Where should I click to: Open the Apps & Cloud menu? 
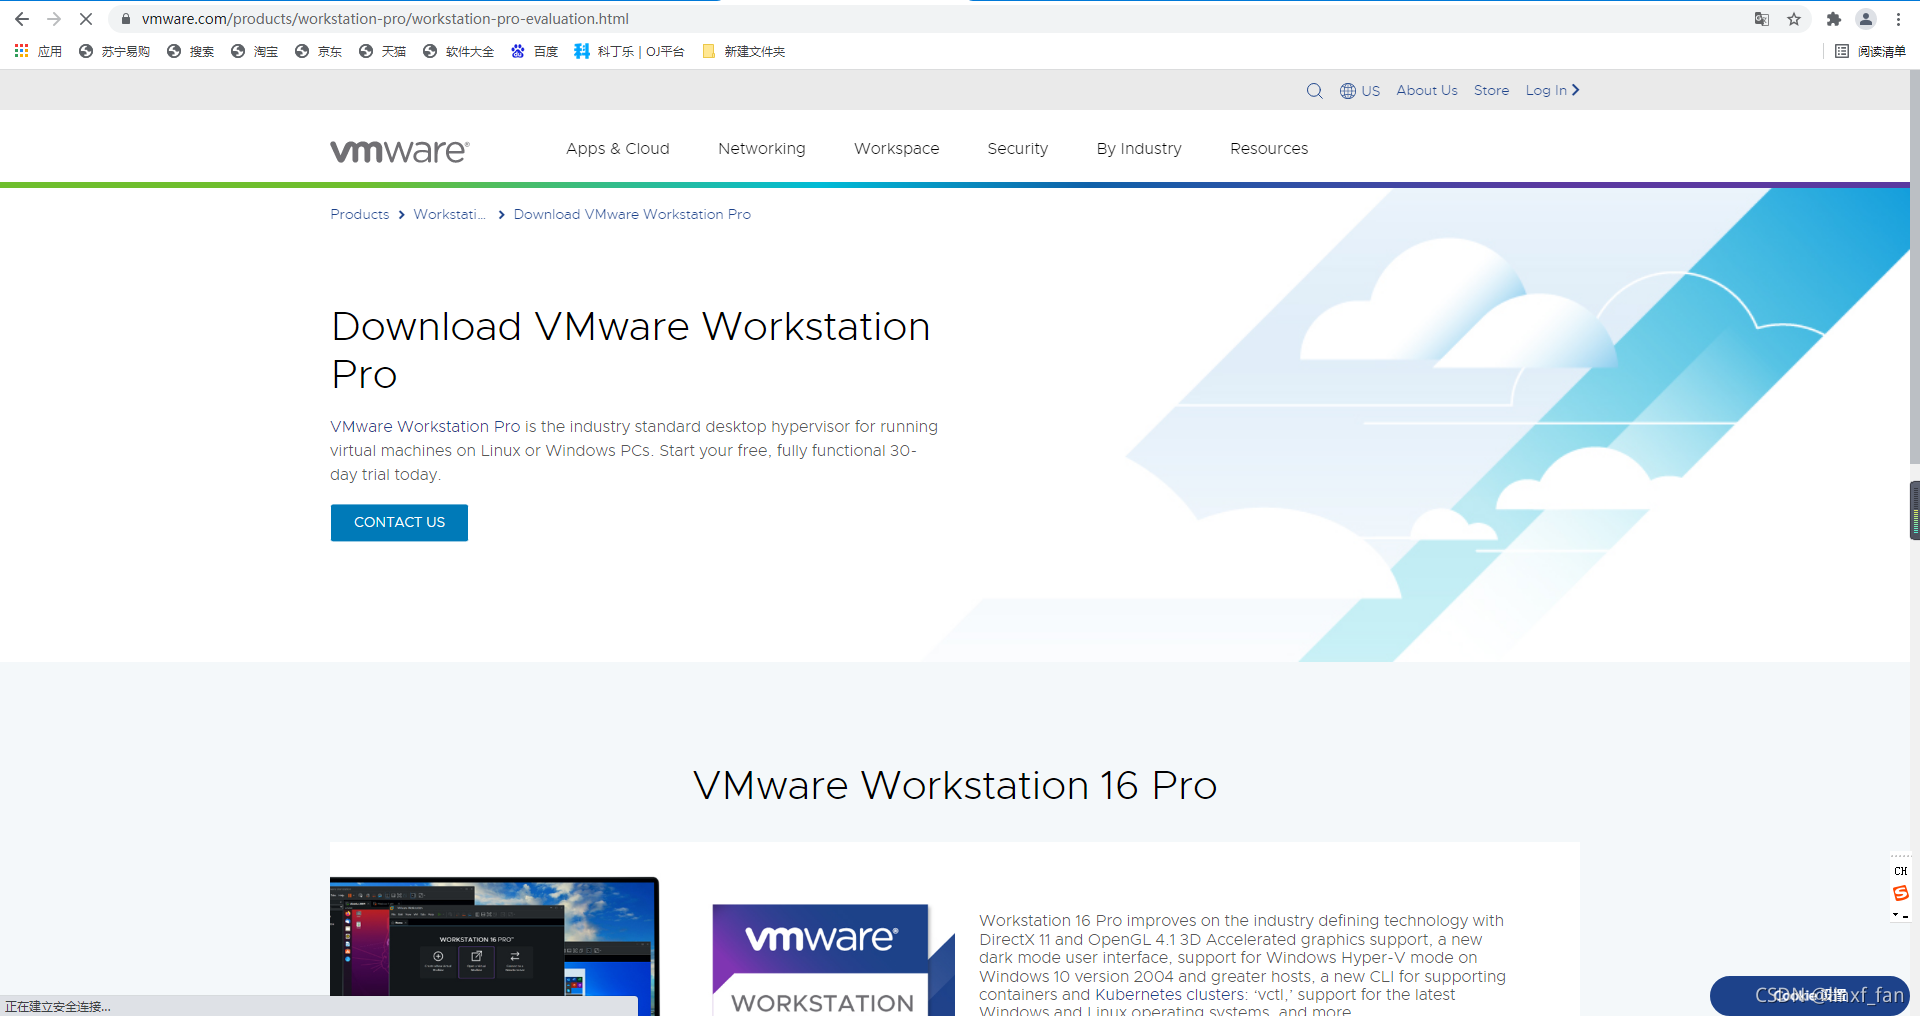[618, 148]
